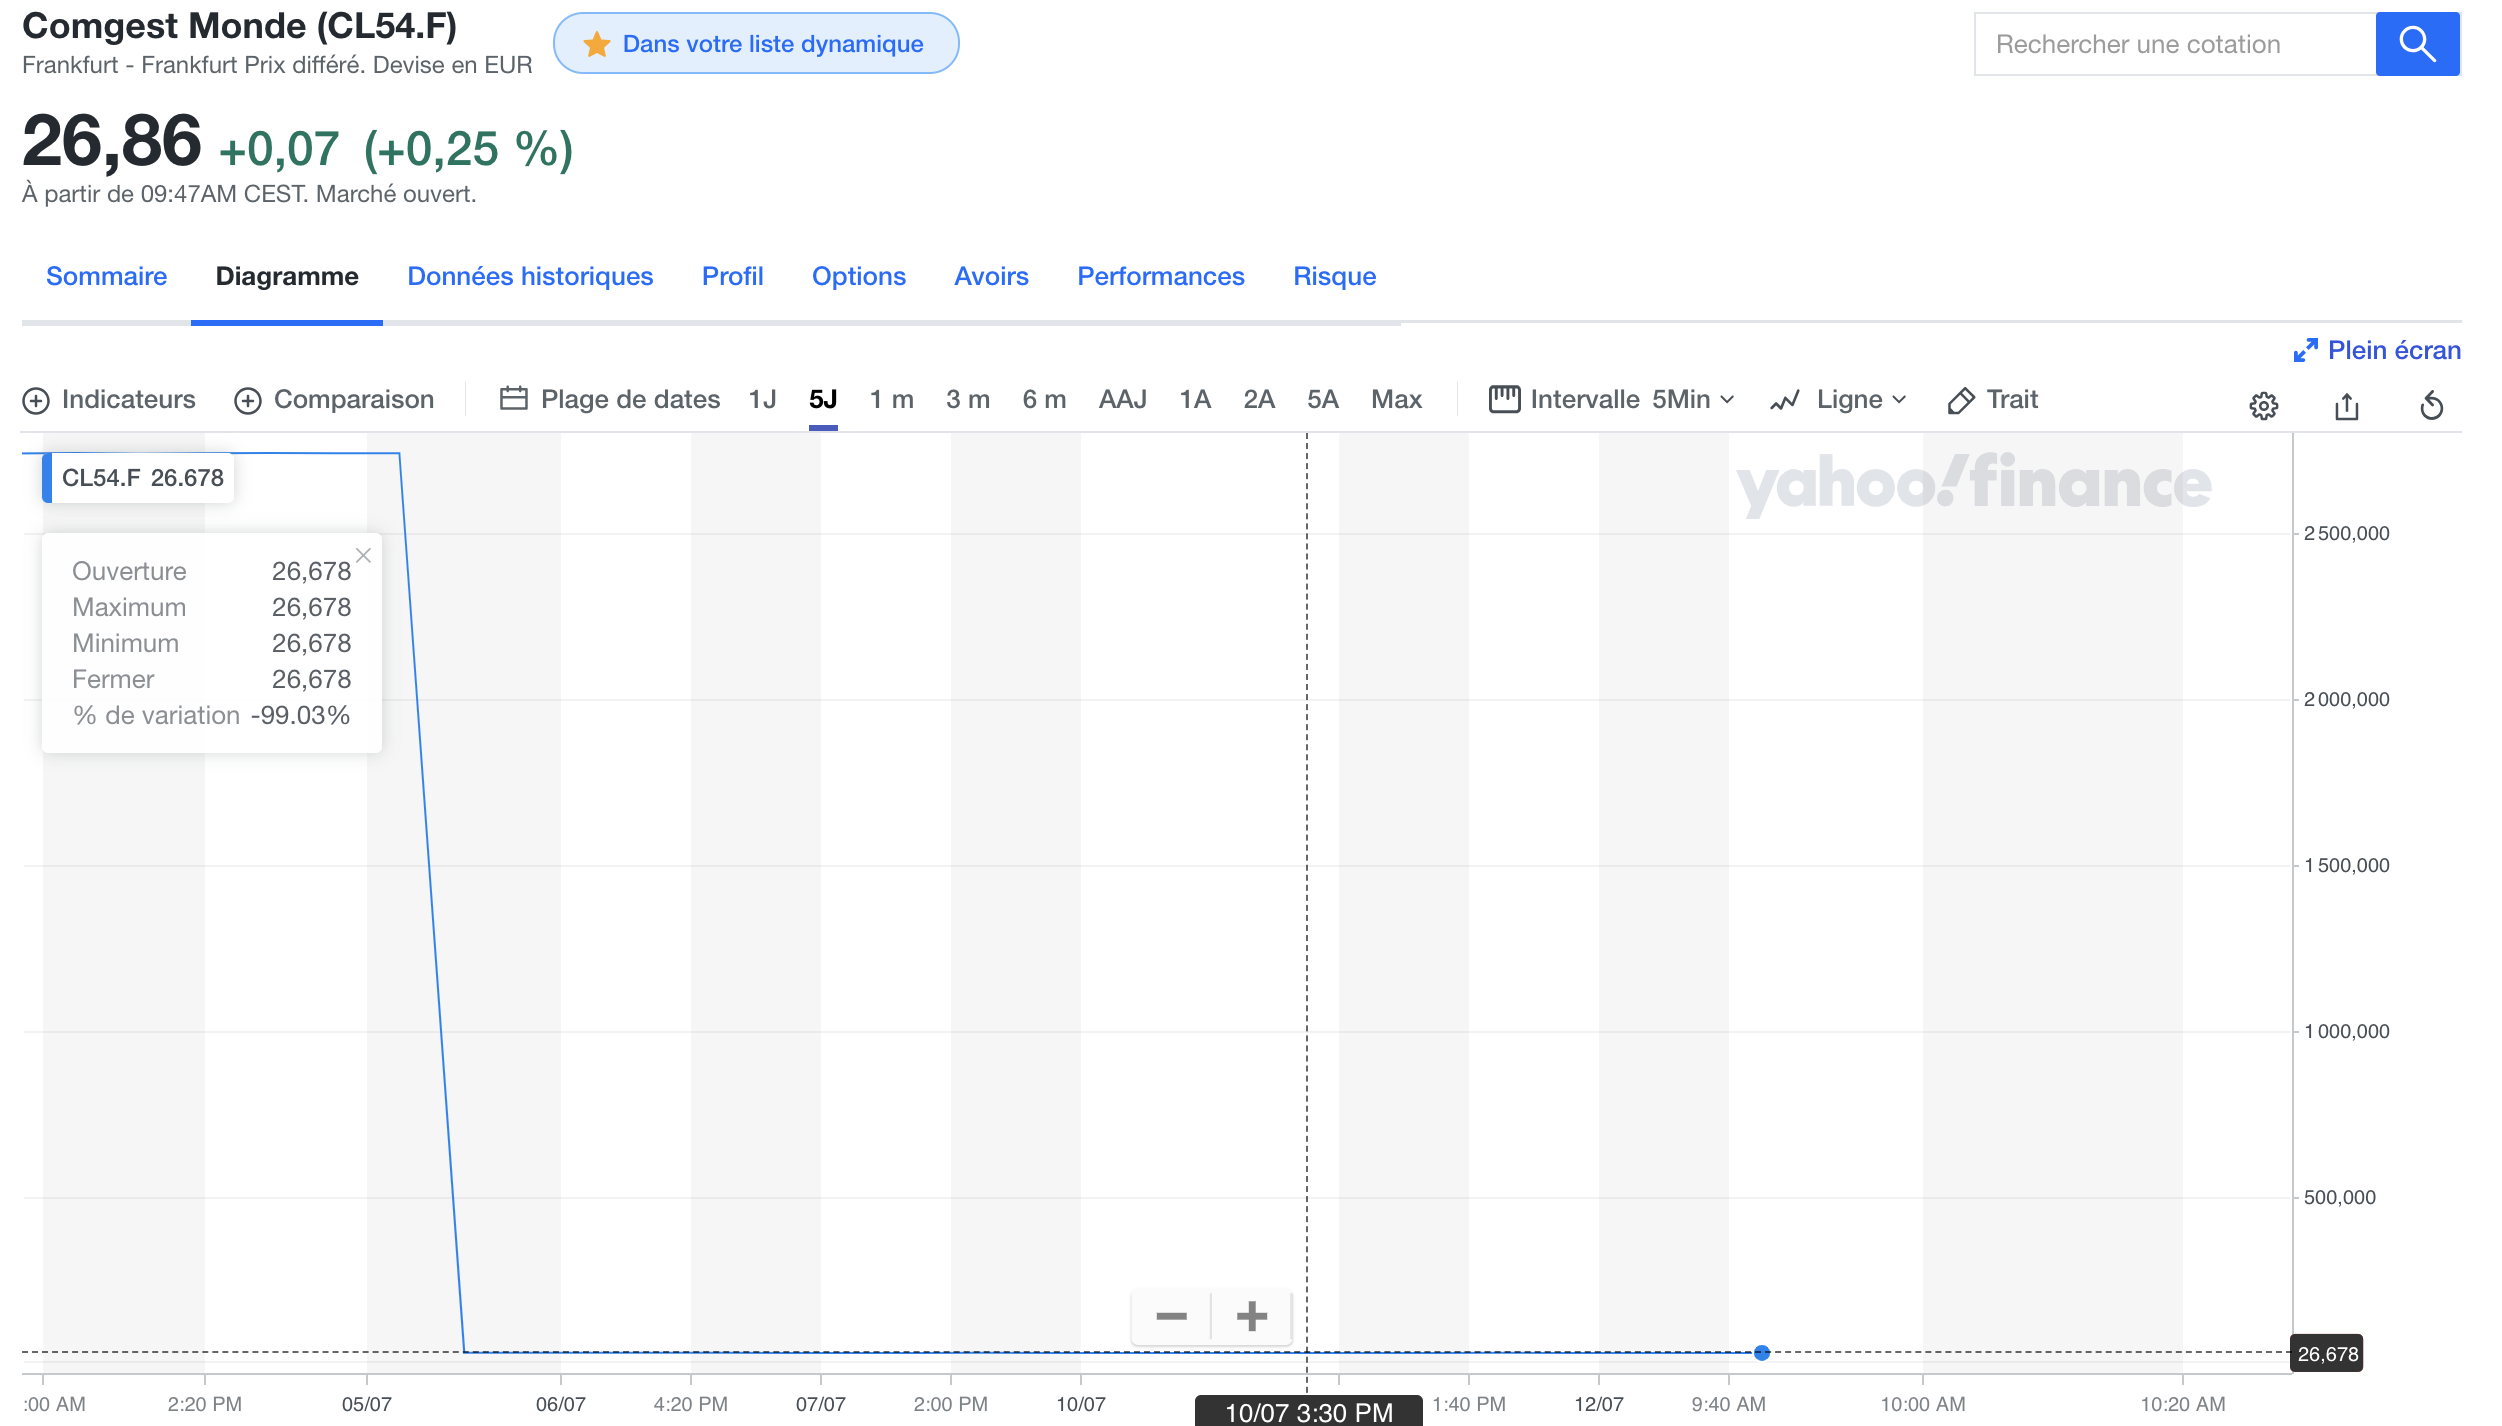
Task: Select the 5A range
Action: click(x=1322, y=399)
